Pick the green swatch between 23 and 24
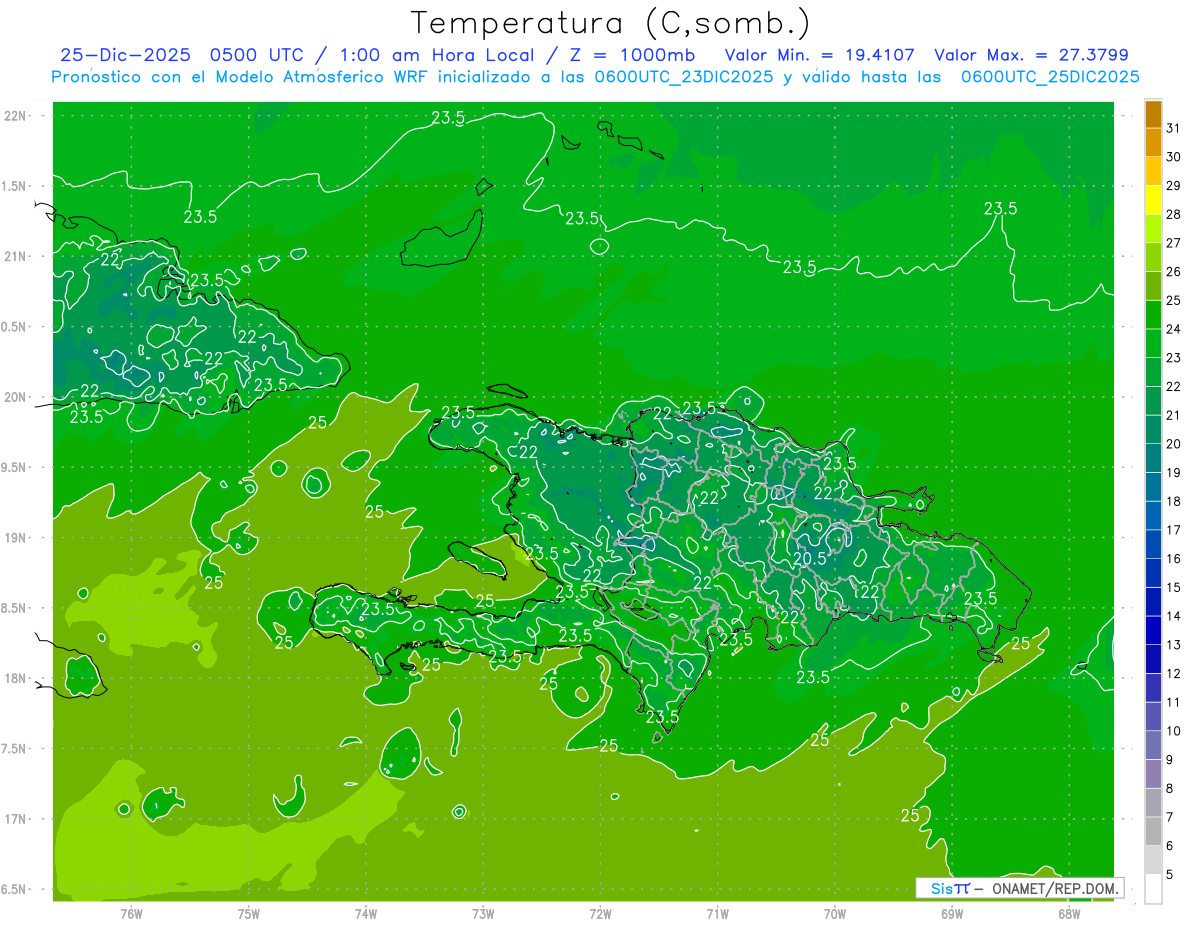 1154,344
